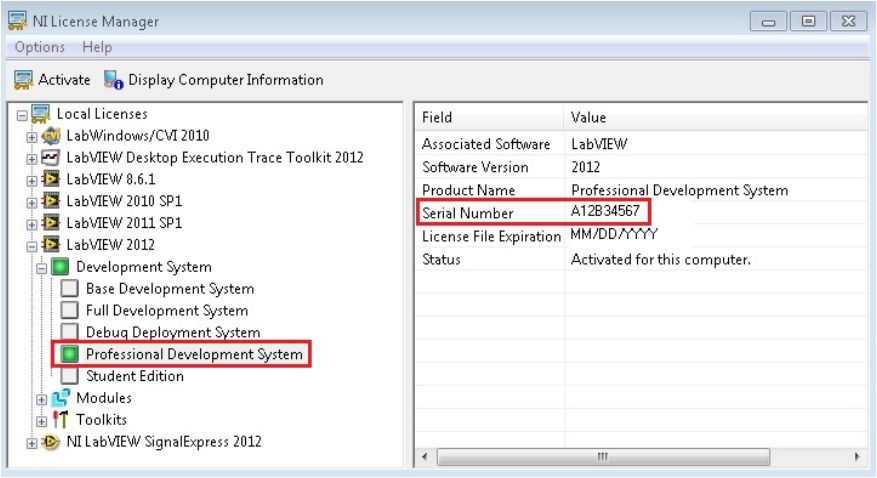Click the Desktop Execution Trace Toolkit icon

click(x=51, y=158)
